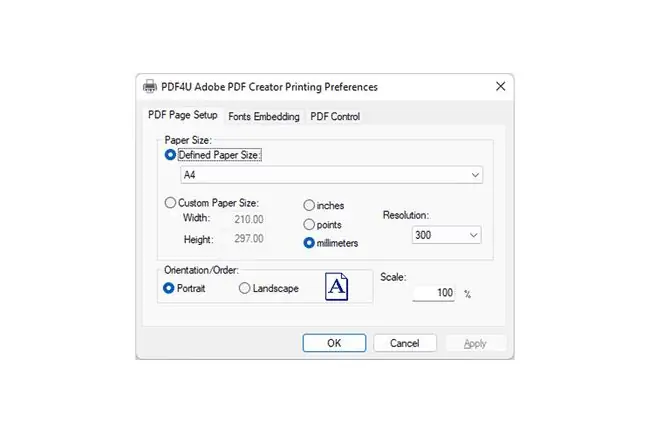This screenshot has width=650, height=433.
Task: Open the PDF Control tab
Action: point(335,116)
